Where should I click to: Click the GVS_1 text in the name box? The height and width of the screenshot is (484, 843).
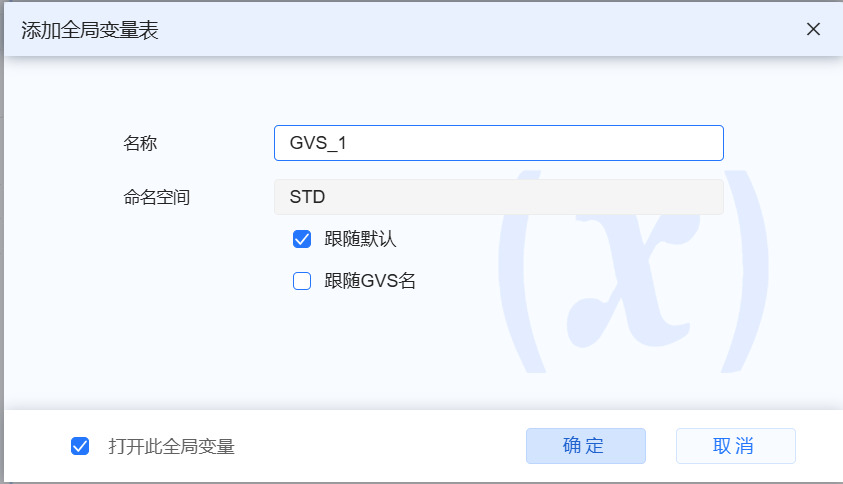[x=318, y=143]
